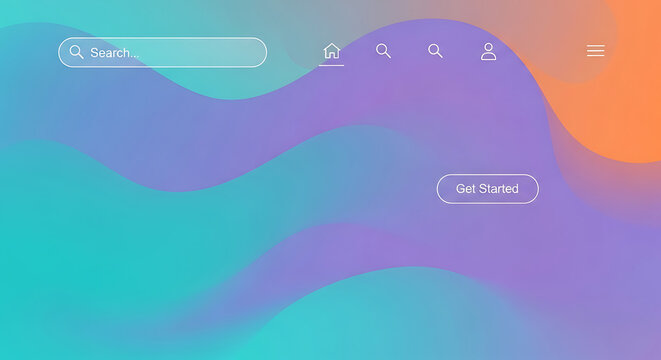
Task: Open the user profile icon
Action: 489,51
